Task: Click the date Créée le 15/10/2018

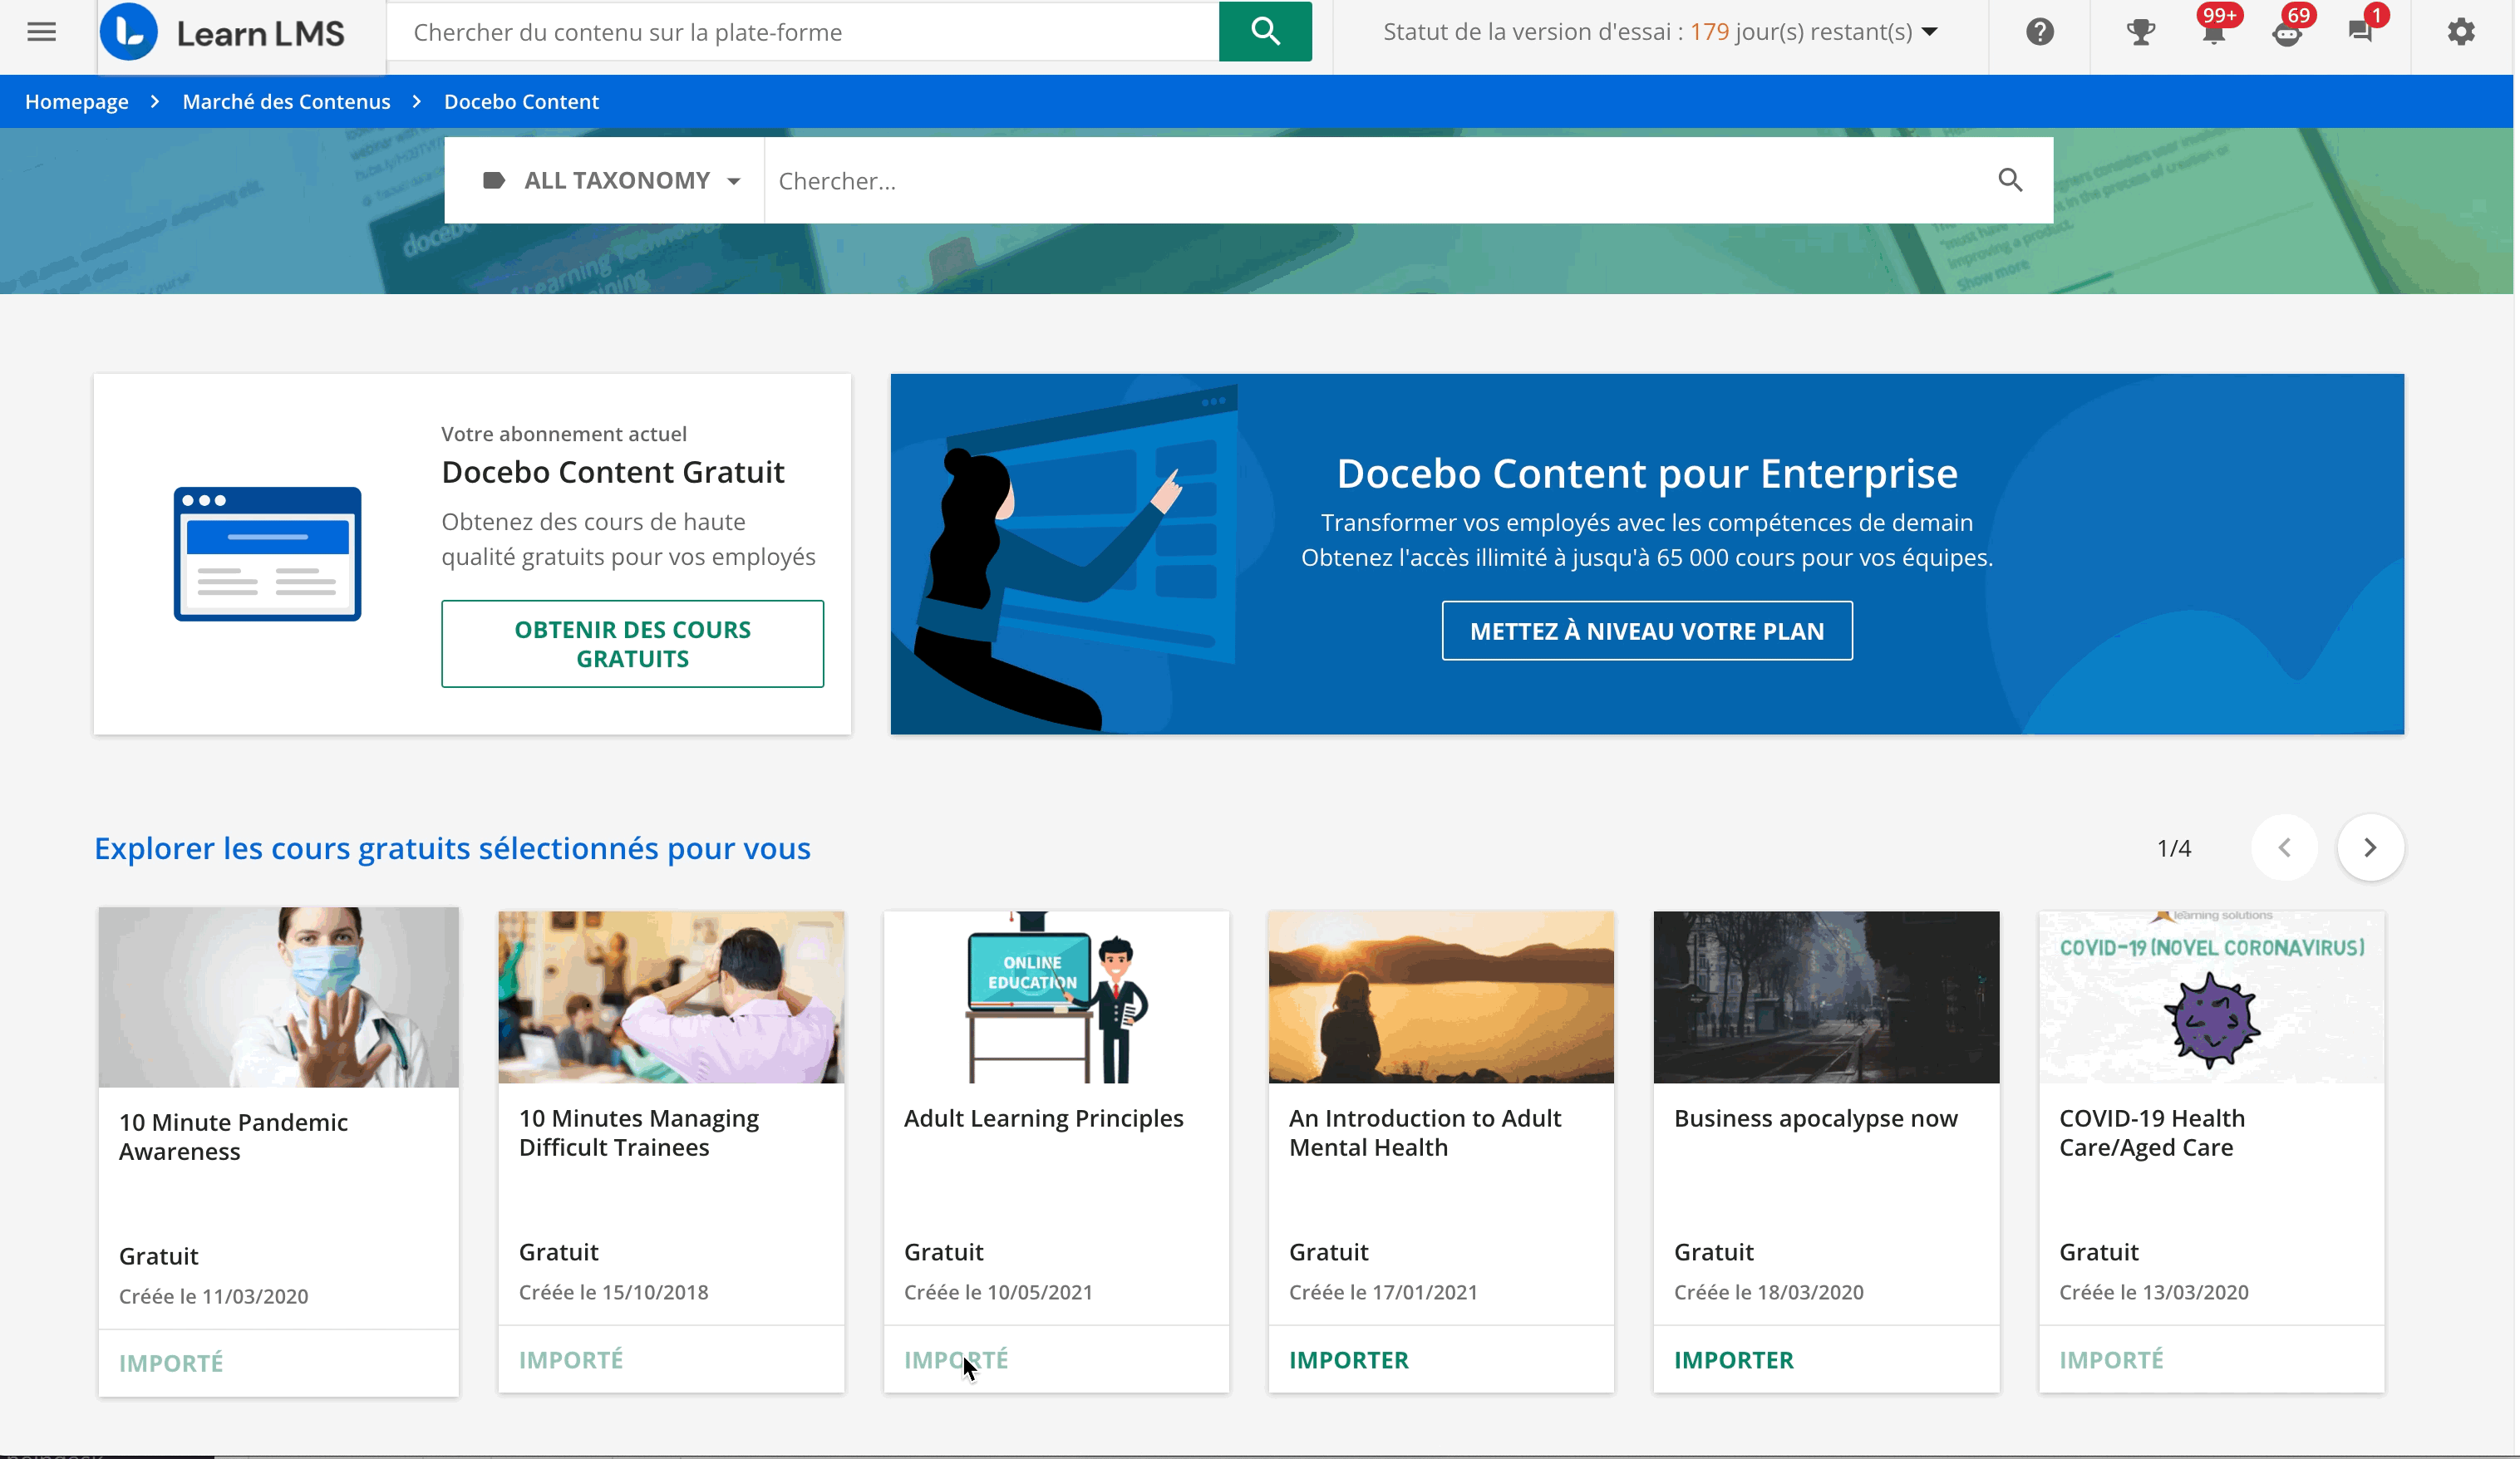Action: click(x=613, y=1293)
